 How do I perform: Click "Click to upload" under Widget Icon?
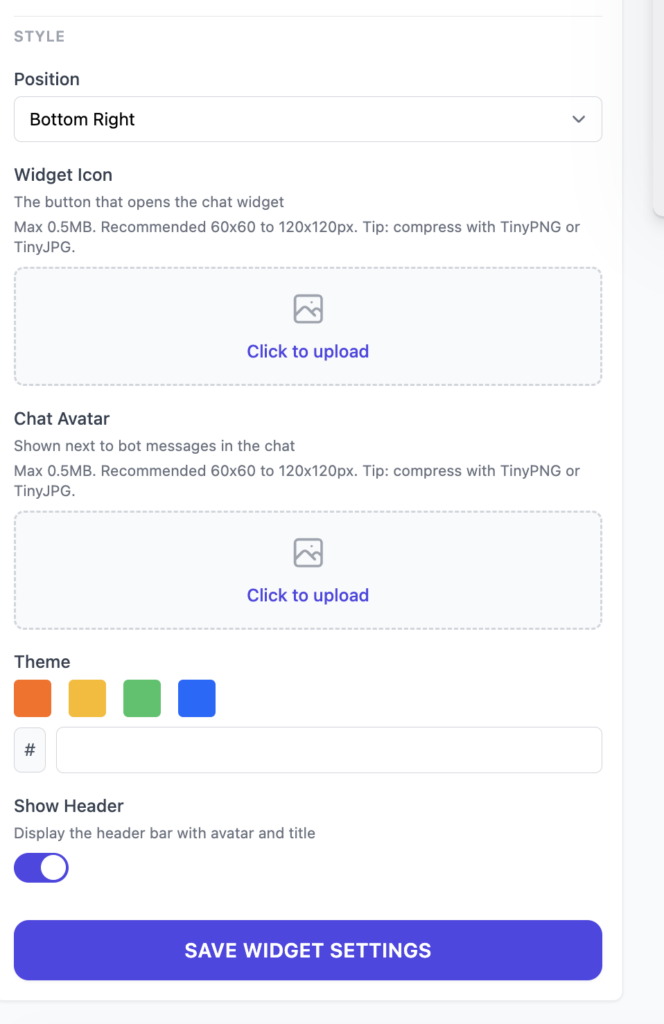click(308, 351)
